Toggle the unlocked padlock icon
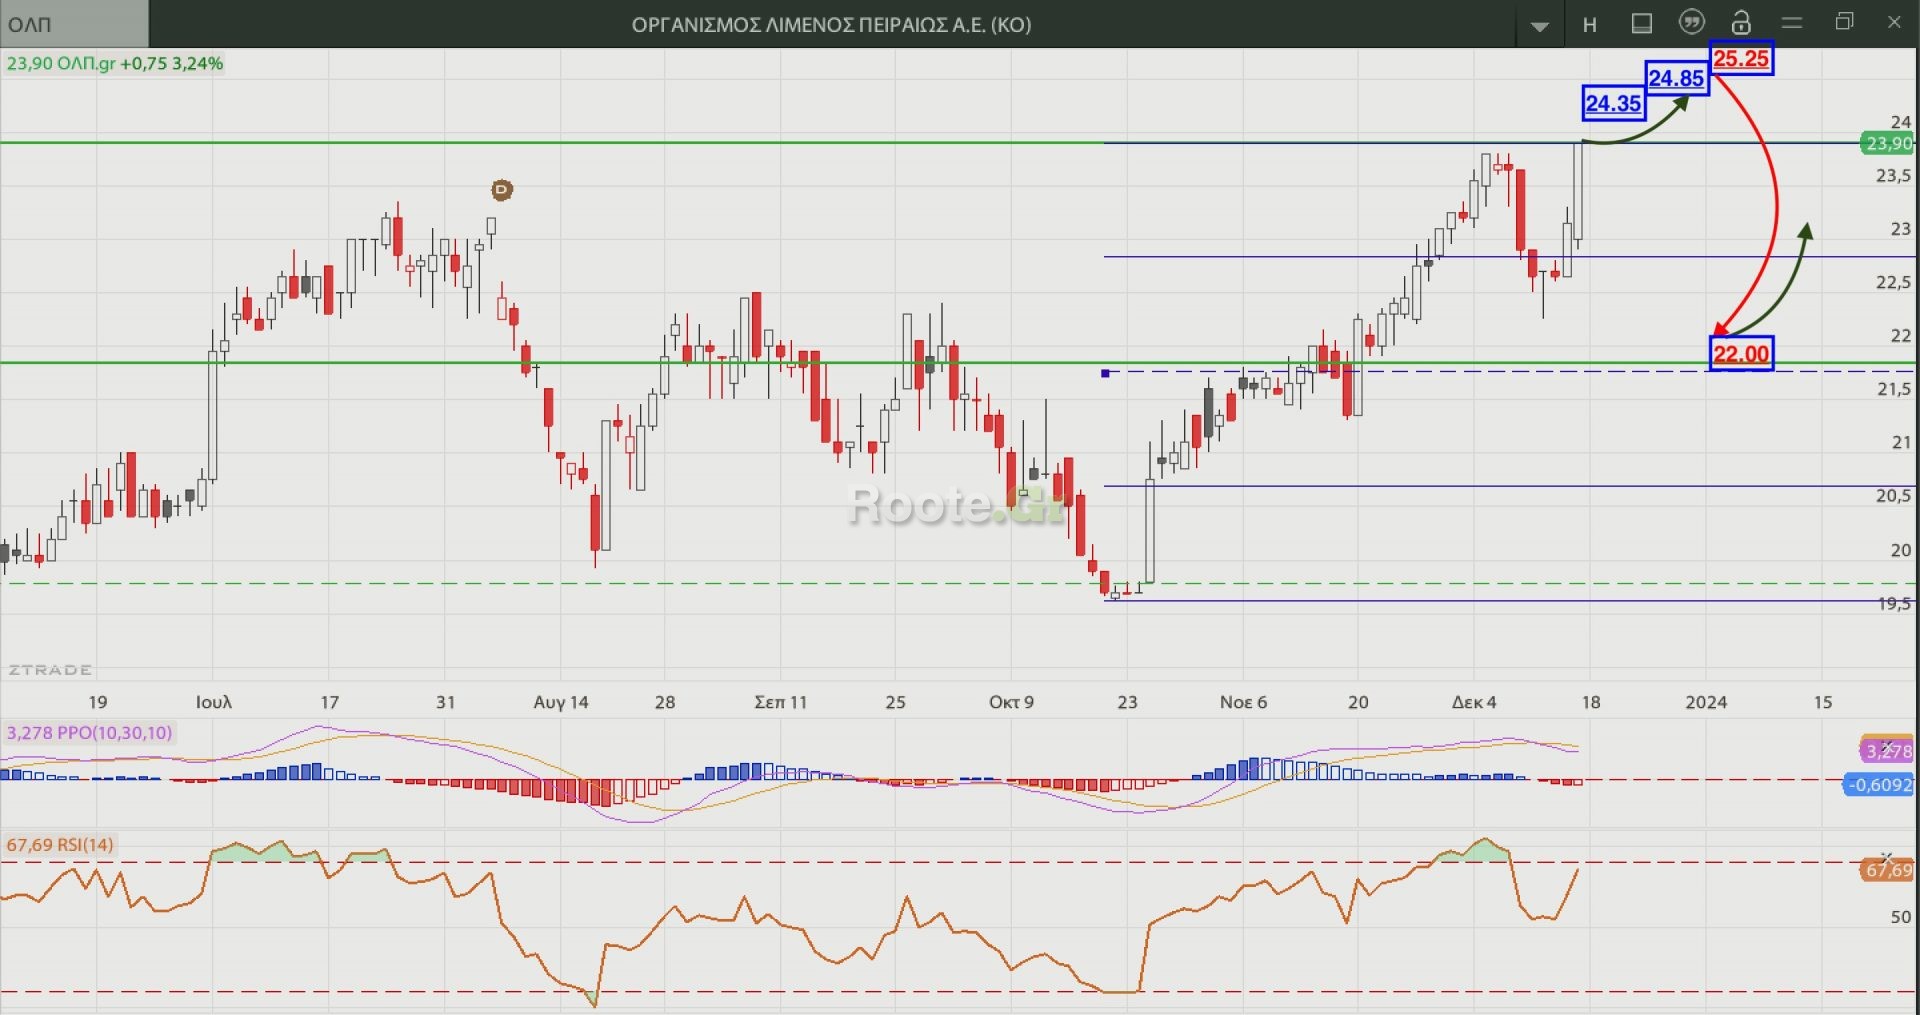The width and height of the screenshot is (1920, 1015). [1741, 23]
